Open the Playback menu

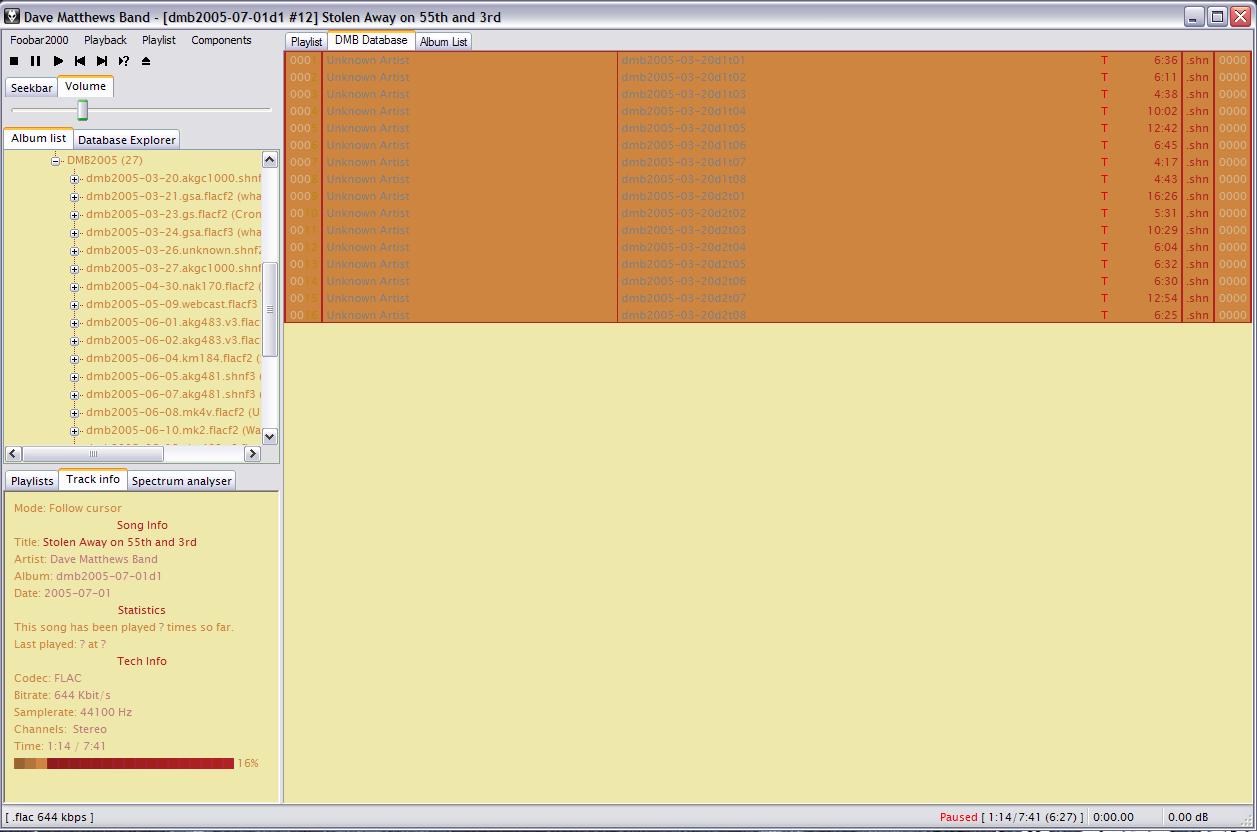coord(105,40)
